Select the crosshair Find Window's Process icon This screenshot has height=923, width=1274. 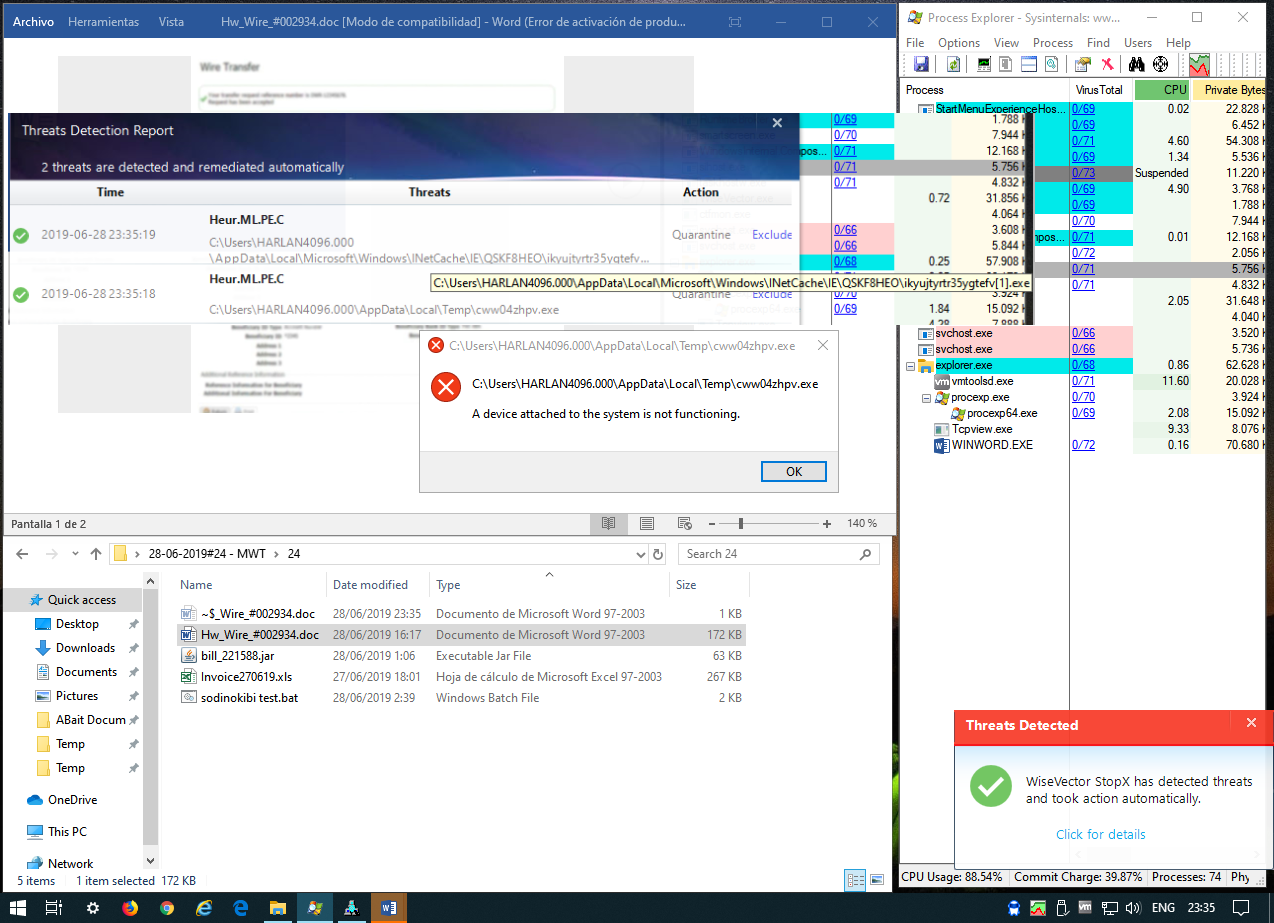tap(1161, 65)
